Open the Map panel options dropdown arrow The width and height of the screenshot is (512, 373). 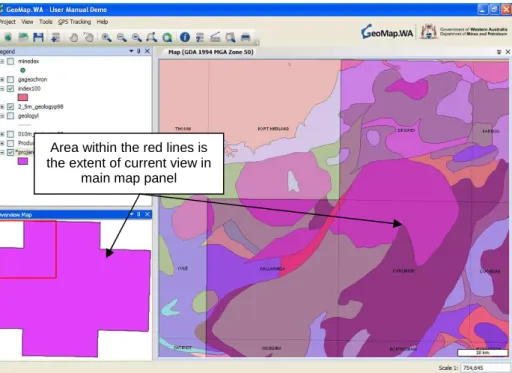tap(499, 52)
